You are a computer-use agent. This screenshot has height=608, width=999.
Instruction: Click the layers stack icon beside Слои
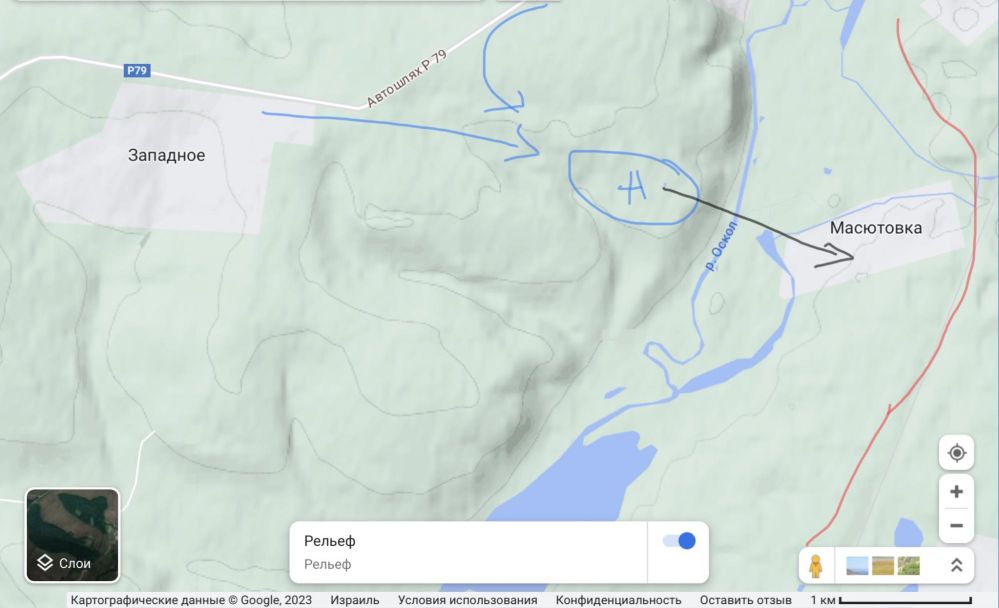(x=45, y=563)
